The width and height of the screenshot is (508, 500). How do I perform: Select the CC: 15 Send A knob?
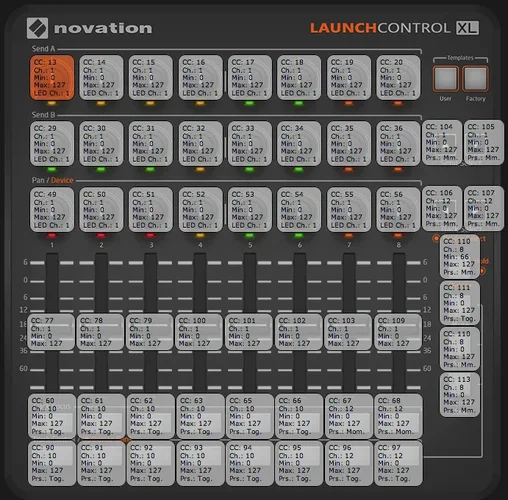(150, 77)
